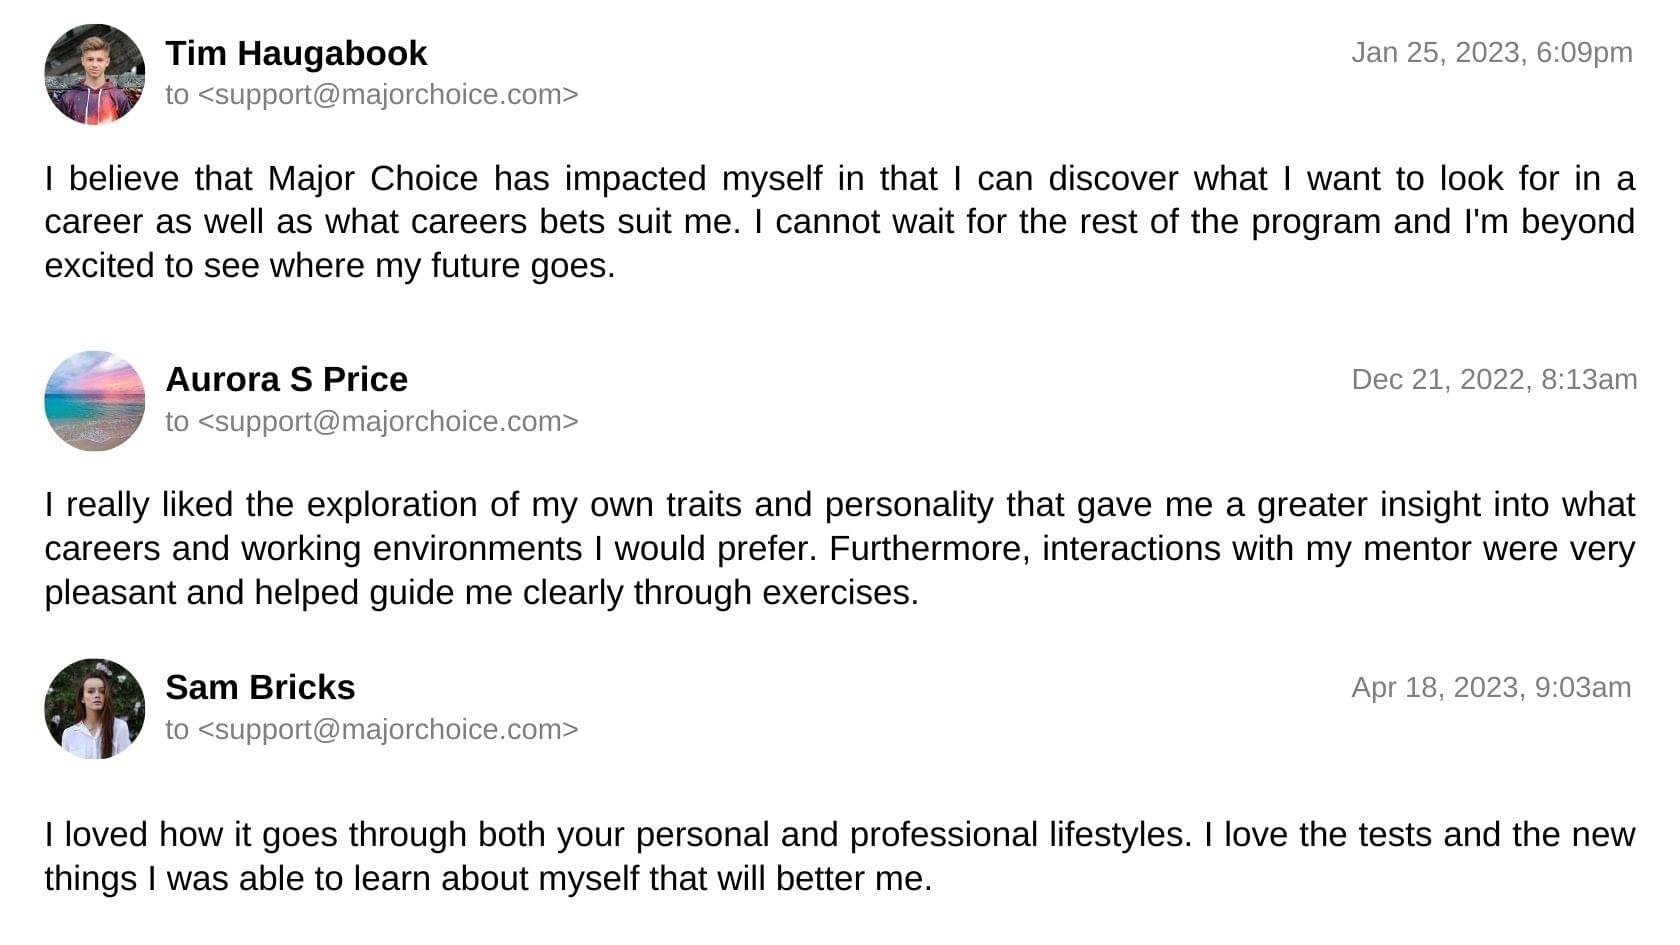
Task: Click Sam Bricks' message body text
Action: click(x=840, y=856)
